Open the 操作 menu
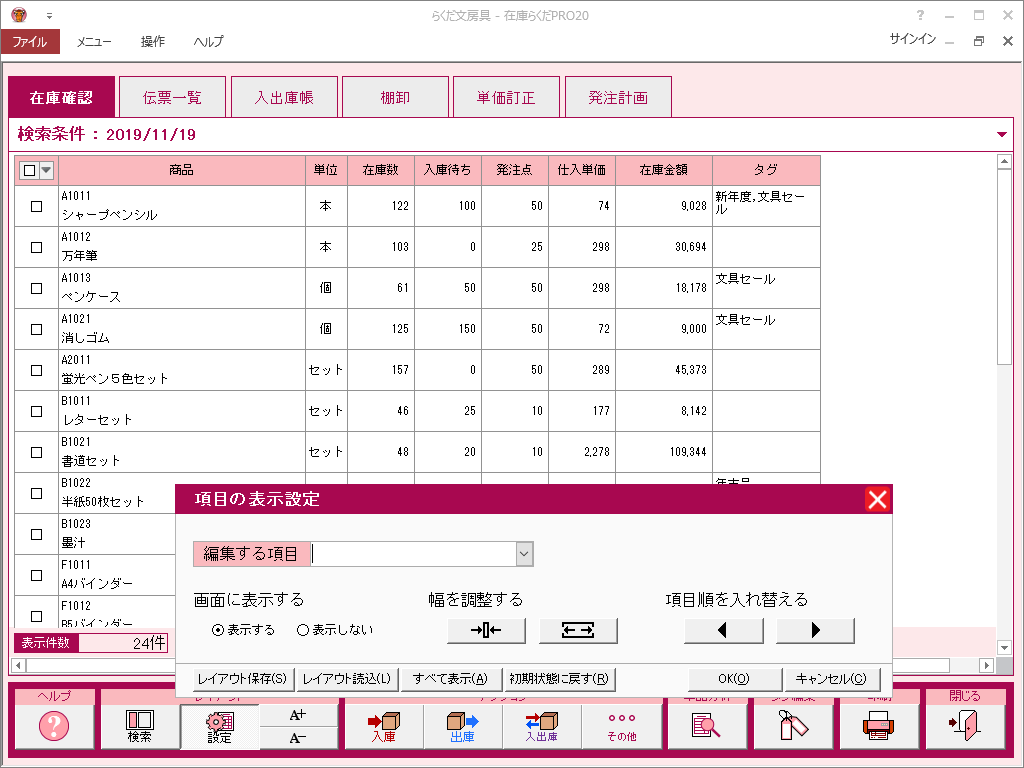The image size is (1024, 768). pyautogui.click(x=153, y=42)
